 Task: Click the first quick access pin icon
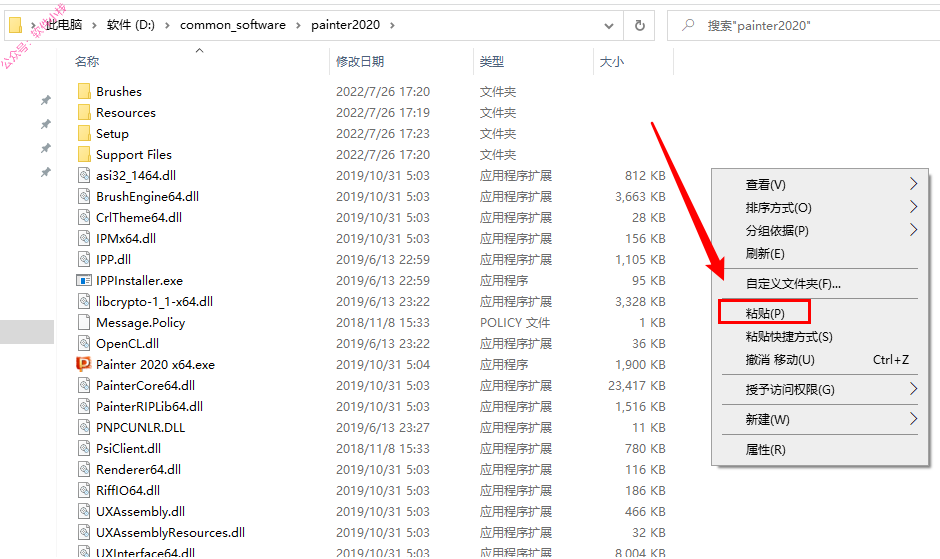pyautogui.click(x=46, y=100)
